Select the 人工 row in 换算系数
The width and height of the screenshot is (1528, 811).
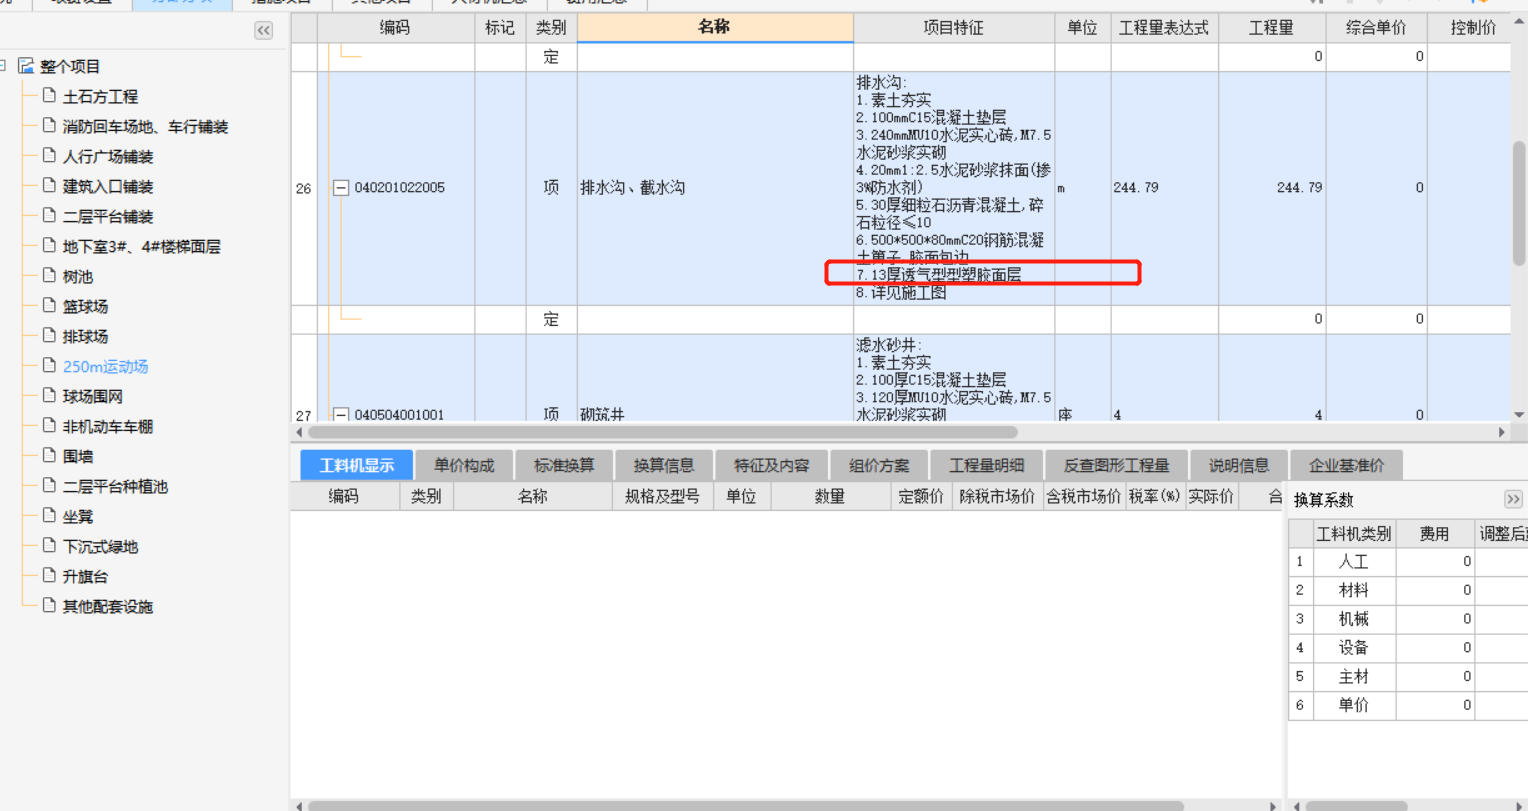[1408, 562]
